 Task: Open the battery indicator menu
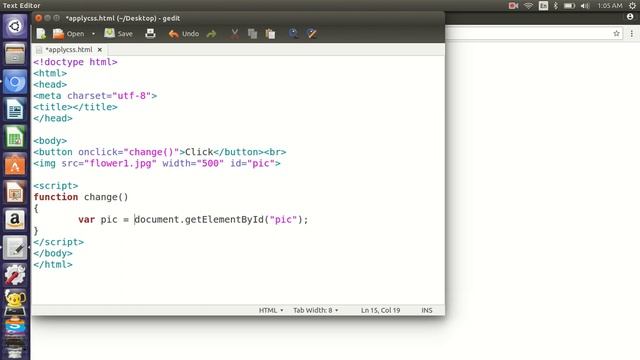[x=569, y=6]
